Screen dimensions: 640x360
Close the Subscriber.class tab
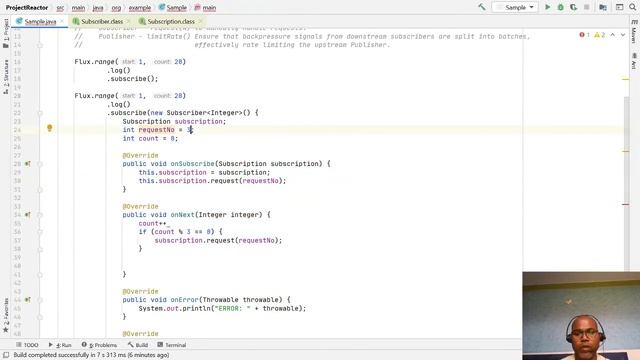pos(128,21)
